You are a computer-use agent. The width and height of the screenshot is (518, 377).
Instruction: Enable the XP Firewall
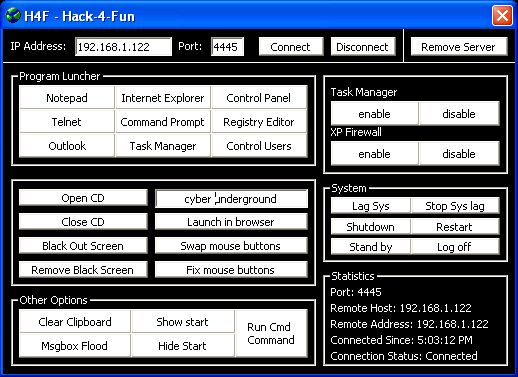374,154
